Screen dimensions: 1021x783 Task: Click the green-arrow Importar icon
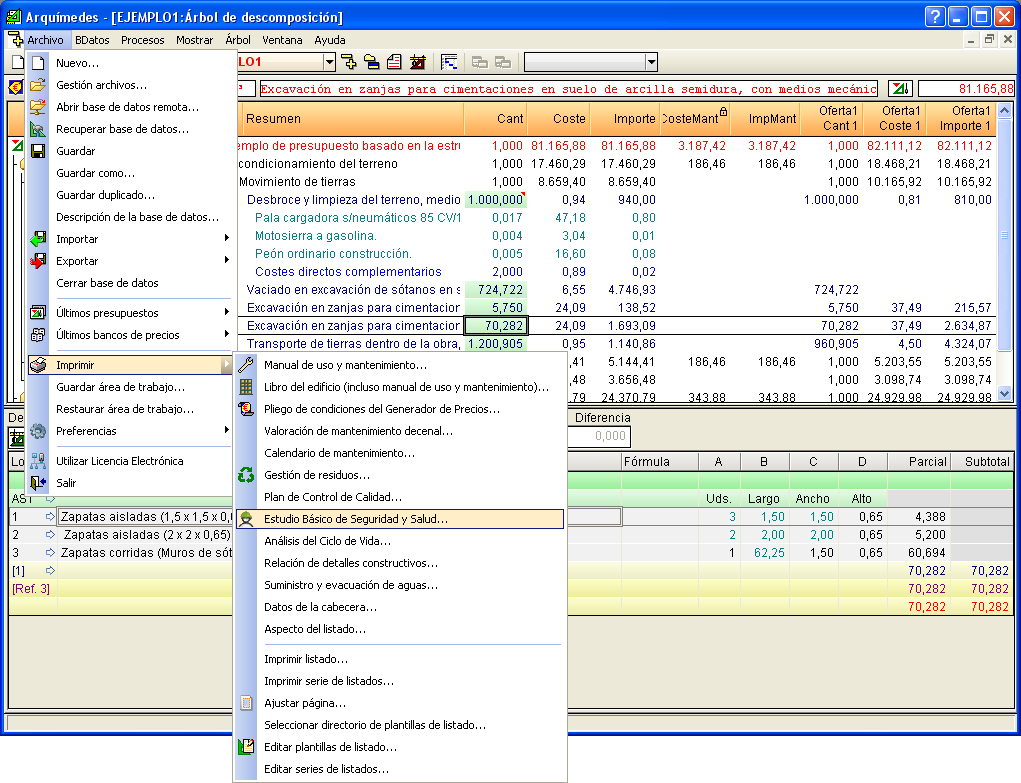[x=38, y=239]
